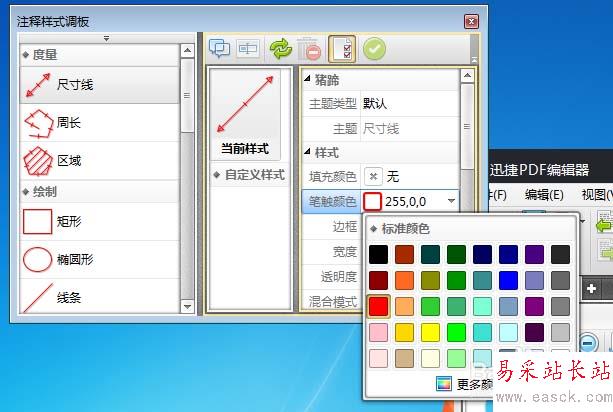Screen dimensions: 613x412
Task: Click the rename style toolbar icon
Action: [x=248, y=48]
